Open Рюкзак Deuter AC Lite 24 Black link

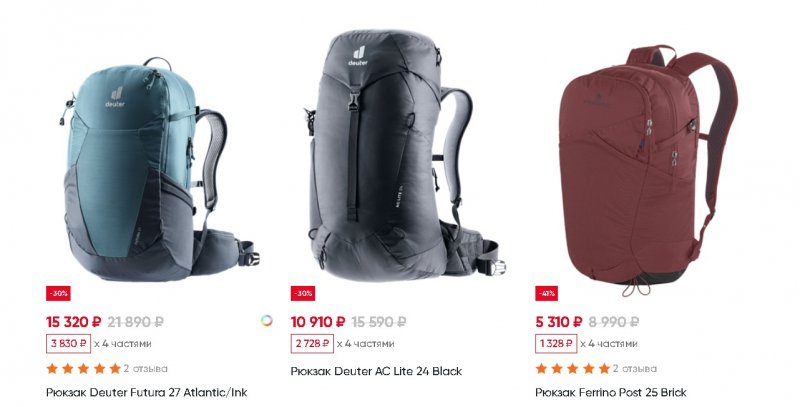click(x=377, y=371)
